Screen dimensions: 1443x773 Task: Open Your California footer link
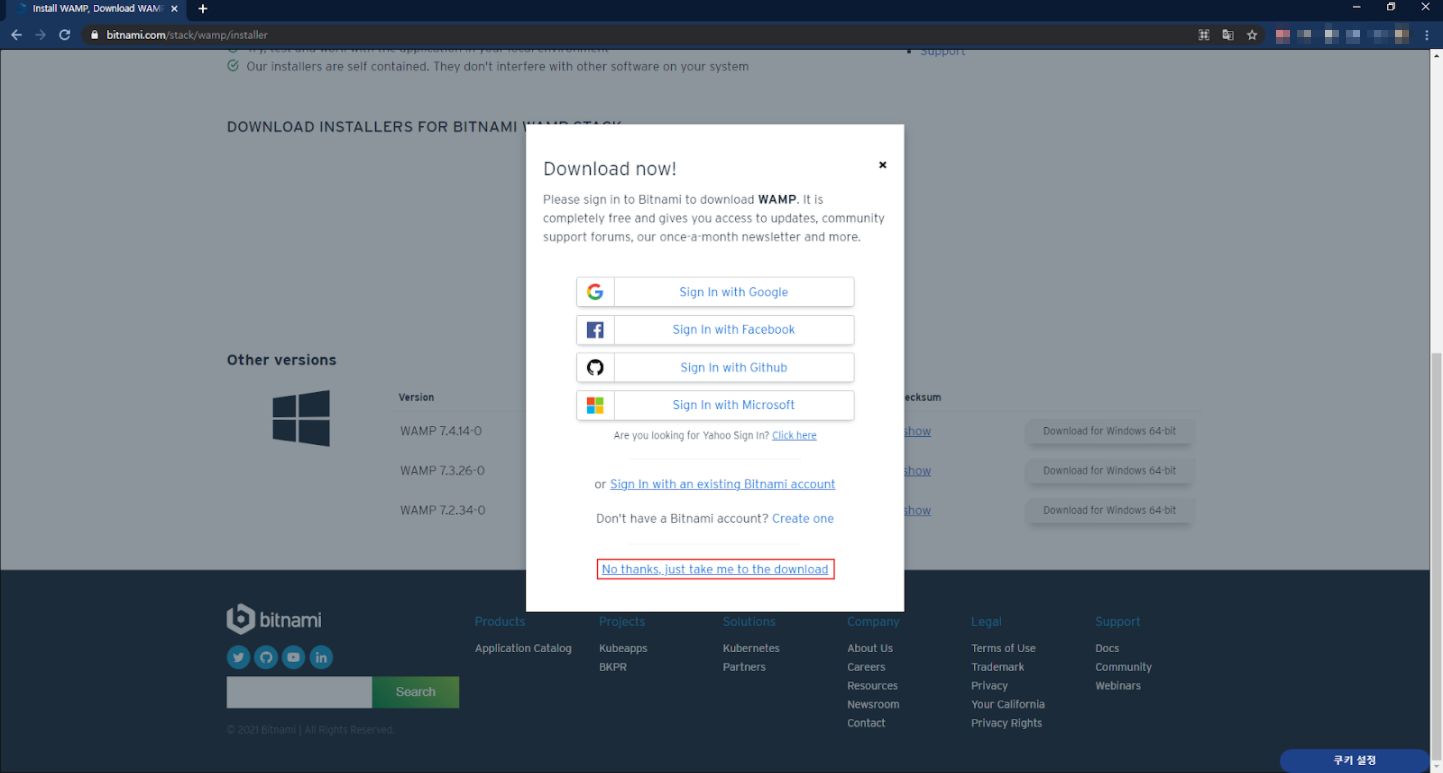tap(1008, 705)
